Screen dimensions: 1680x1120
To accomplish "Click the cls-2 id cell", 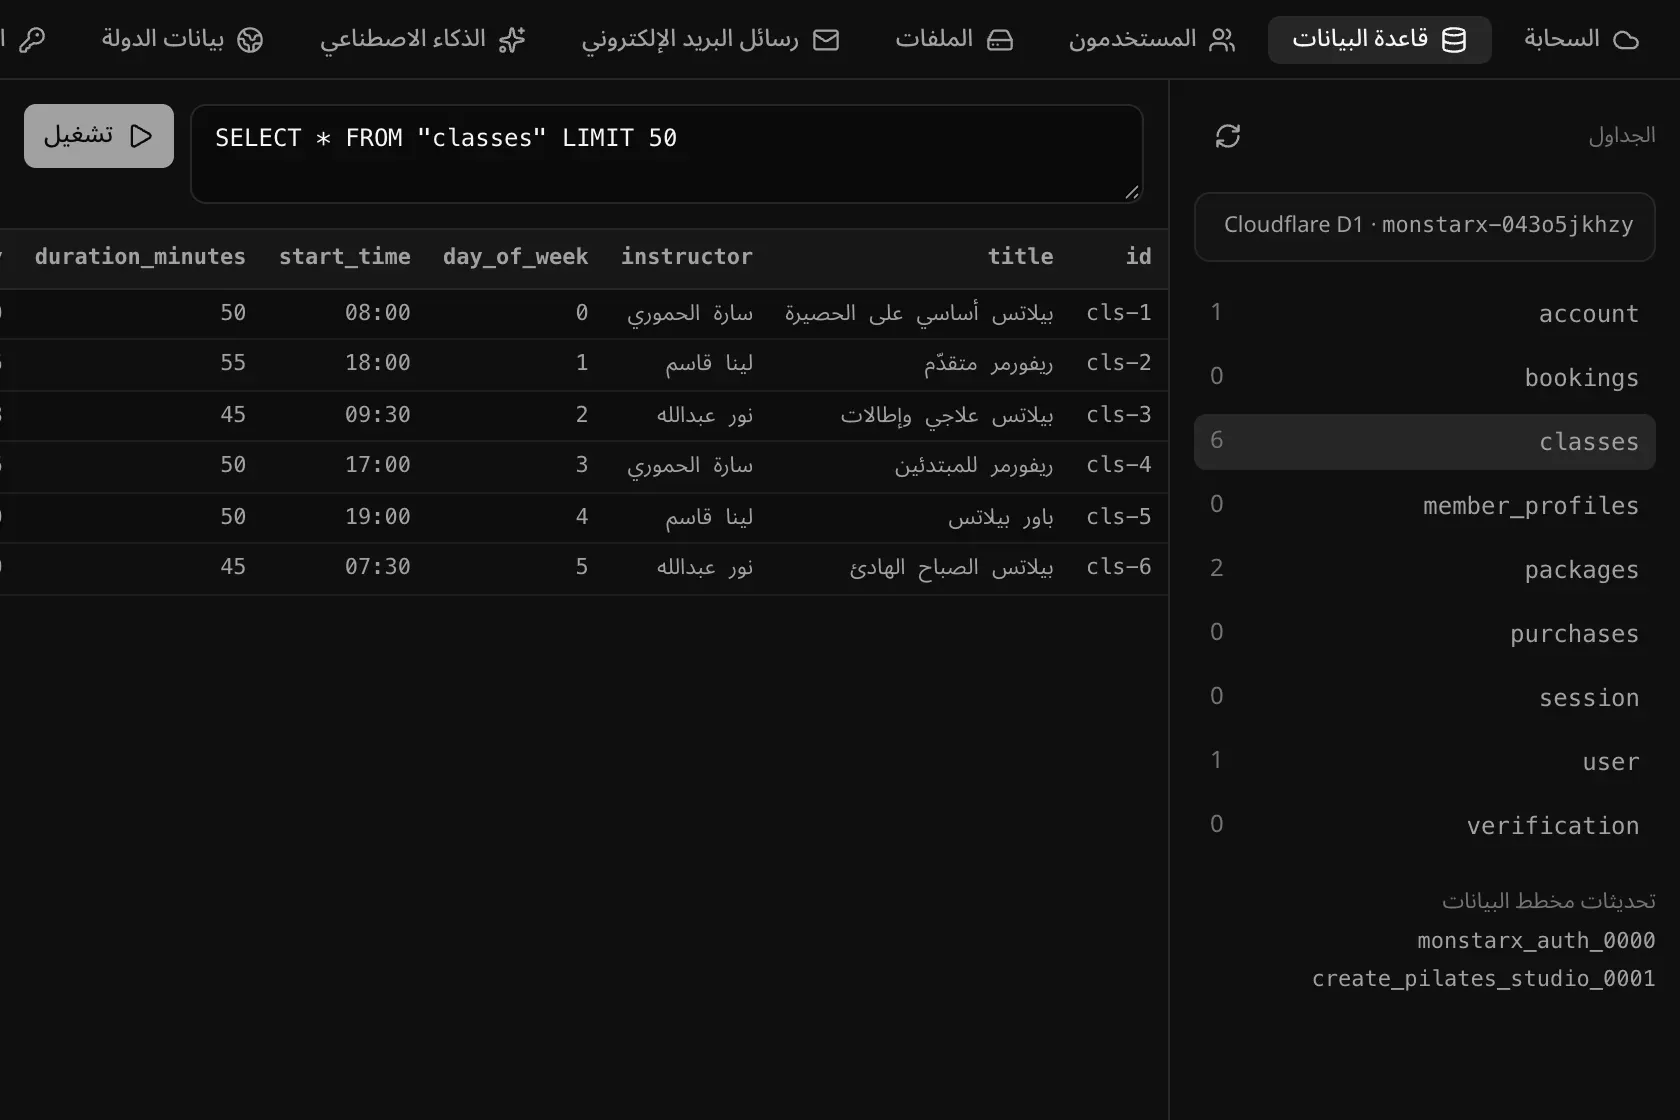I will [1119, 363].
